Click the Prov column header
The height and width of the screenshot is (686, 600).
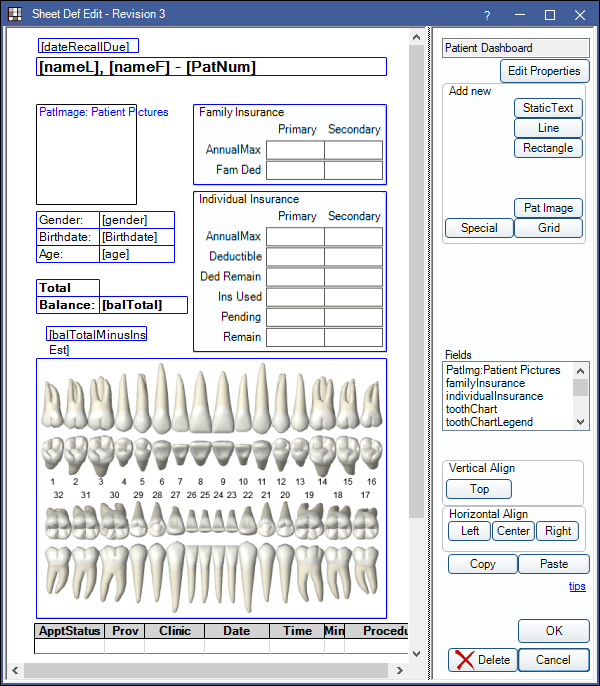point(125,631)
